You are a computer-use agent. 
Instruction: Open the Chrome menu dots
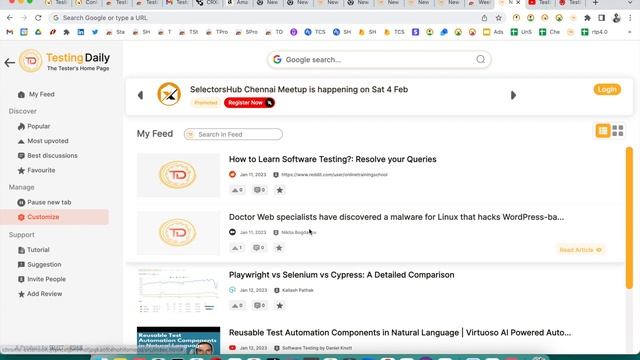(x=630, y=18)
